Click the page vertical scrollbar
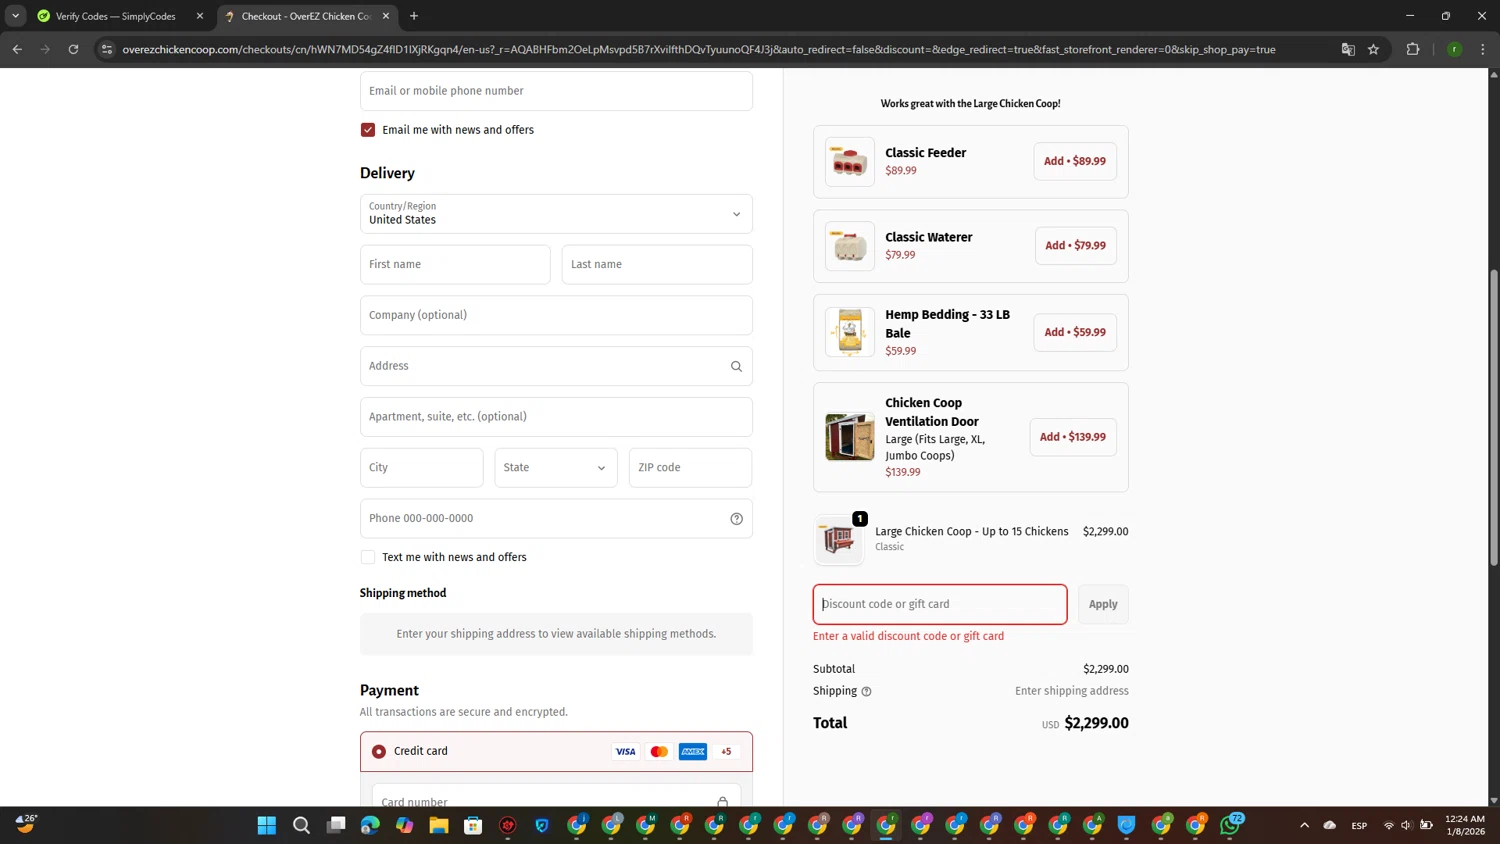 1494,418
